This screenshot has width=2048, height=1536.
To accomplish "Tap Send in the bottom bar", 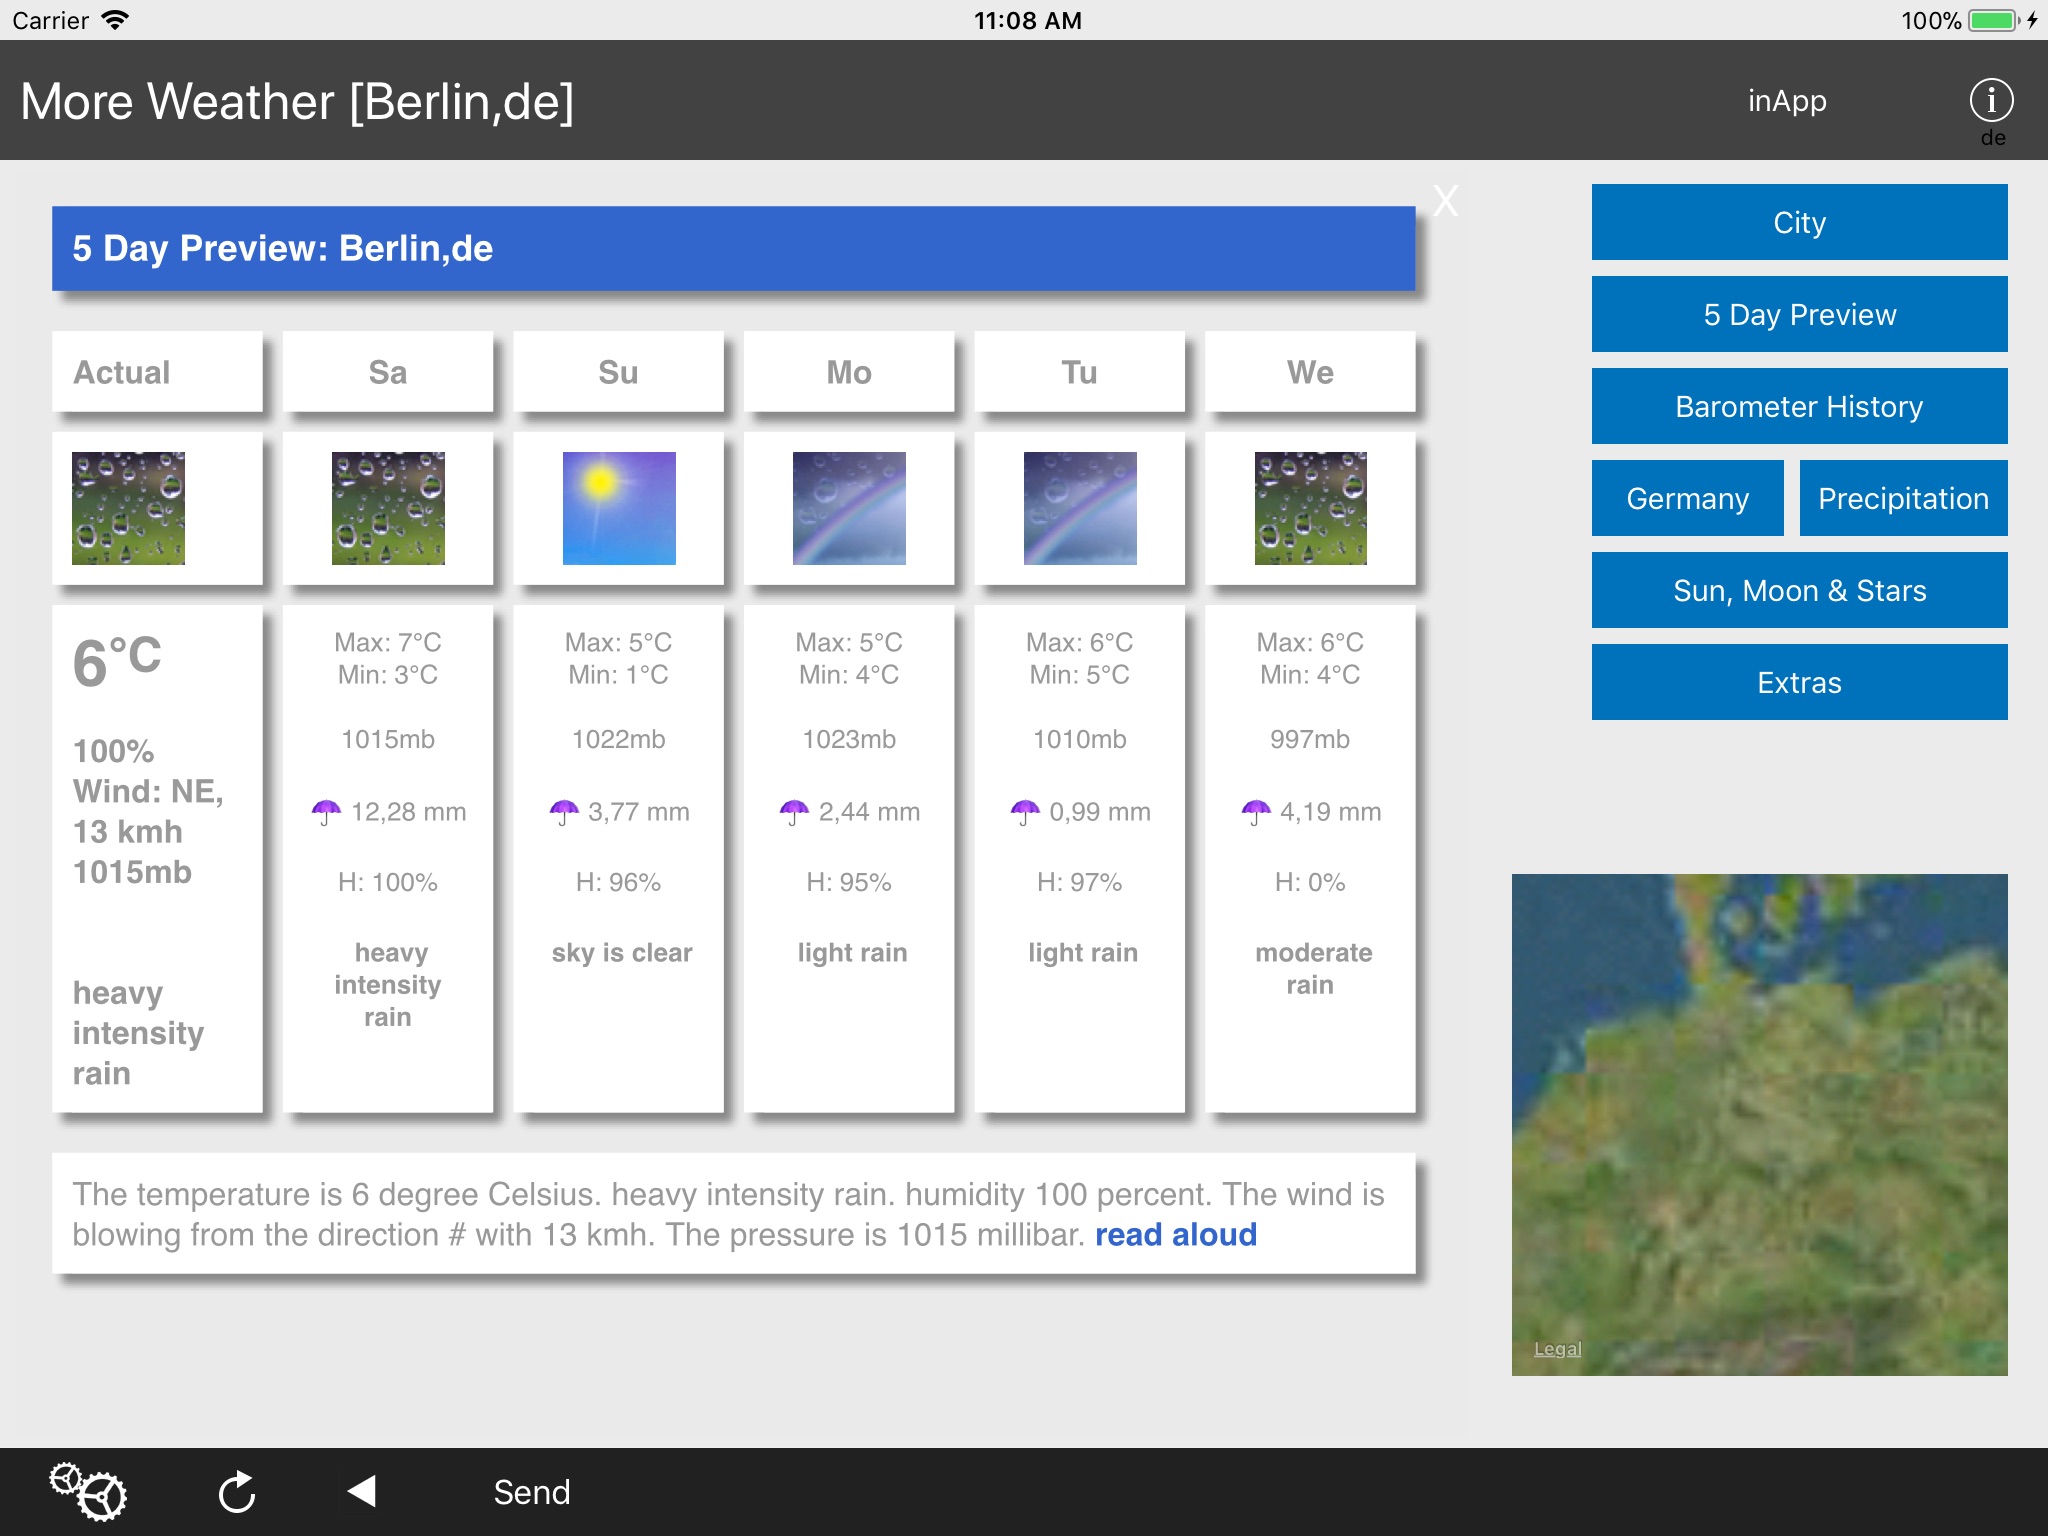I will (x=531, y=1492).
